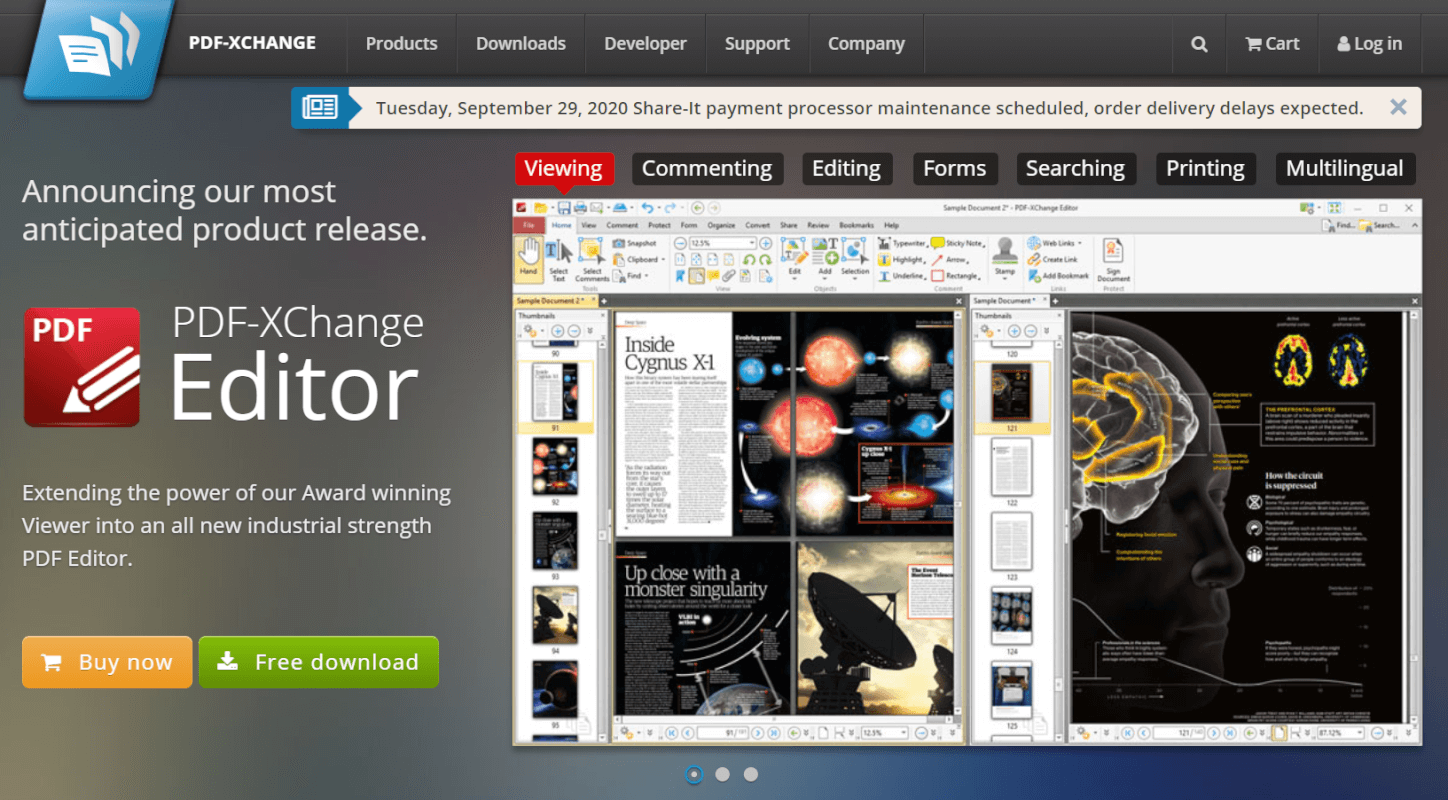Select the Arrow comment tool
Image resolution: width=1448 pixels, height=800 pixels.
click(x=950, y=259)
